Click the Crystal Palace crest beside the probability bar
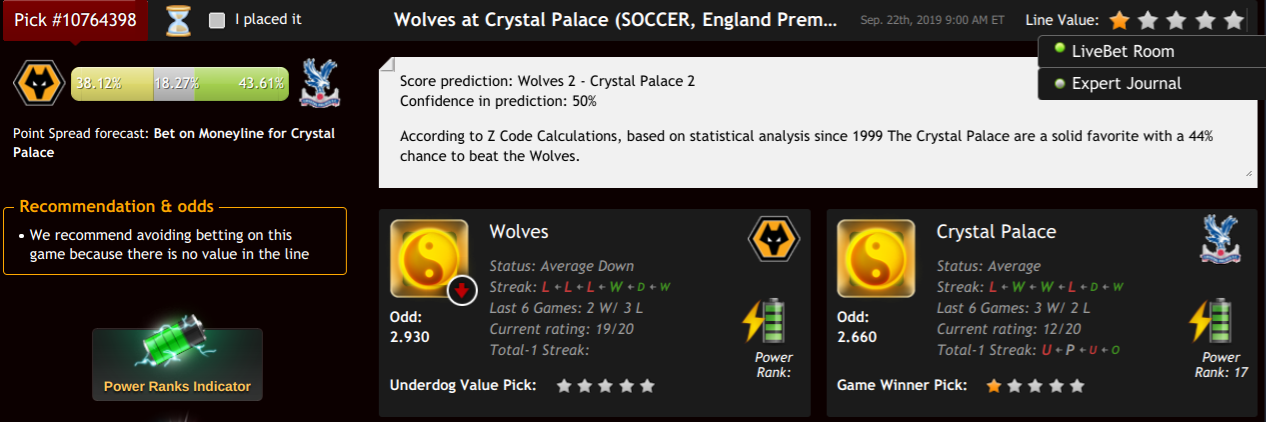This screenshot has width=1266, height=422. [x=321, y=82]
